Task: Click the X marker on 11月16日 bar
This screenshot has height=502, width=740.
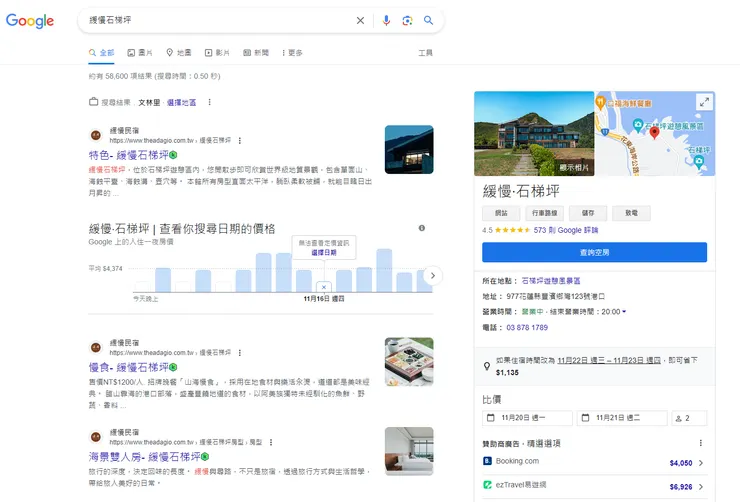Action: coord(324,287)
